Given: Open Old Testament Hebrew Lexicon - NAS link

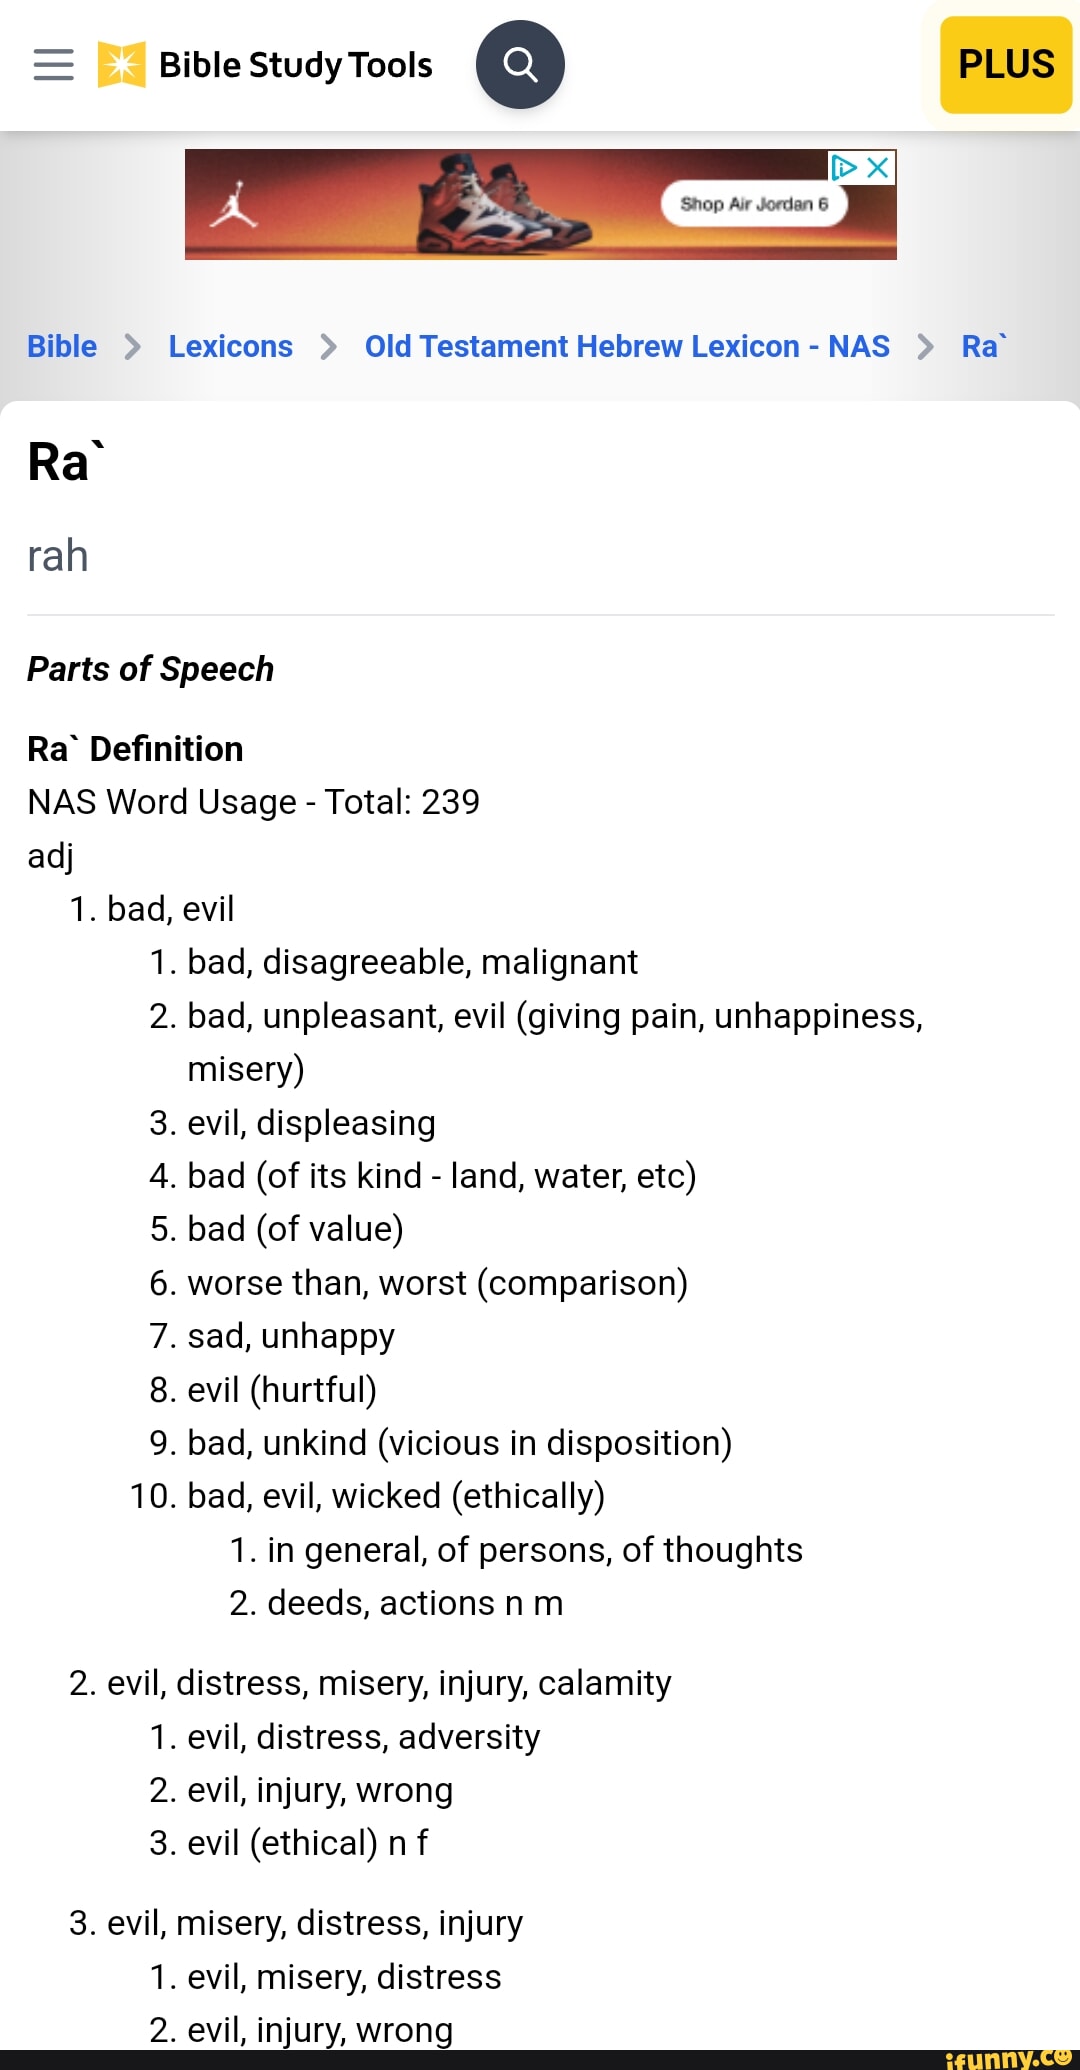Looking at the screenshot, I should [x=627, y=346].
